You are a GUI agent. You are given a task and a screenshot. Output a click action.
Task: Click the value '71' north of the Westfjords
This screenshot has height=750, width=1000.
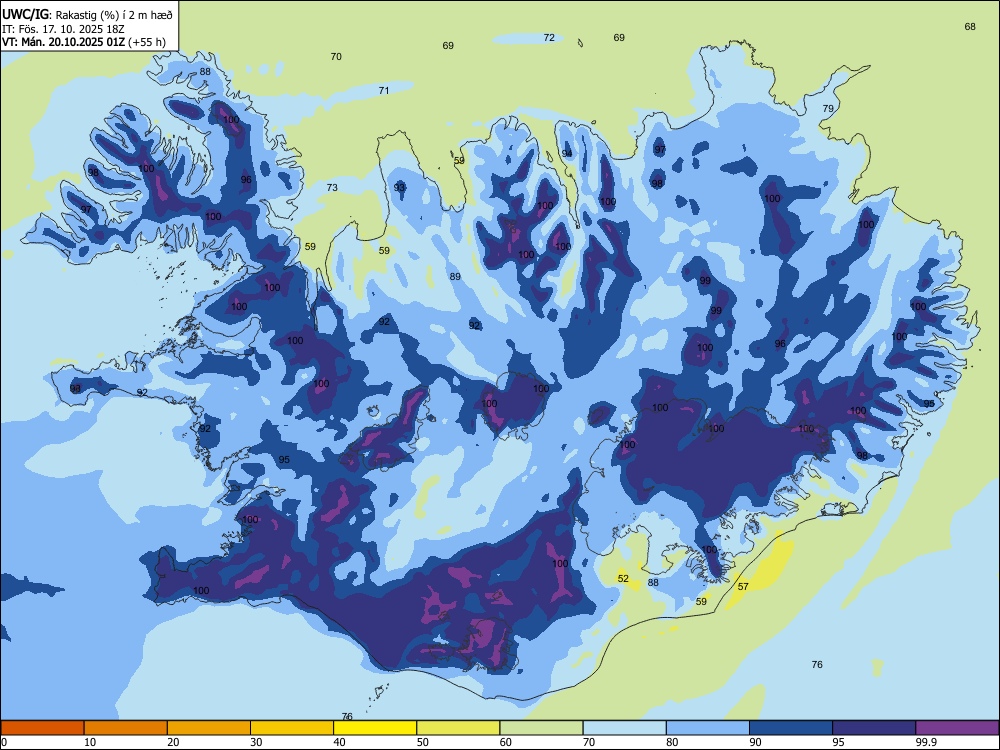[x=384, y=91]
